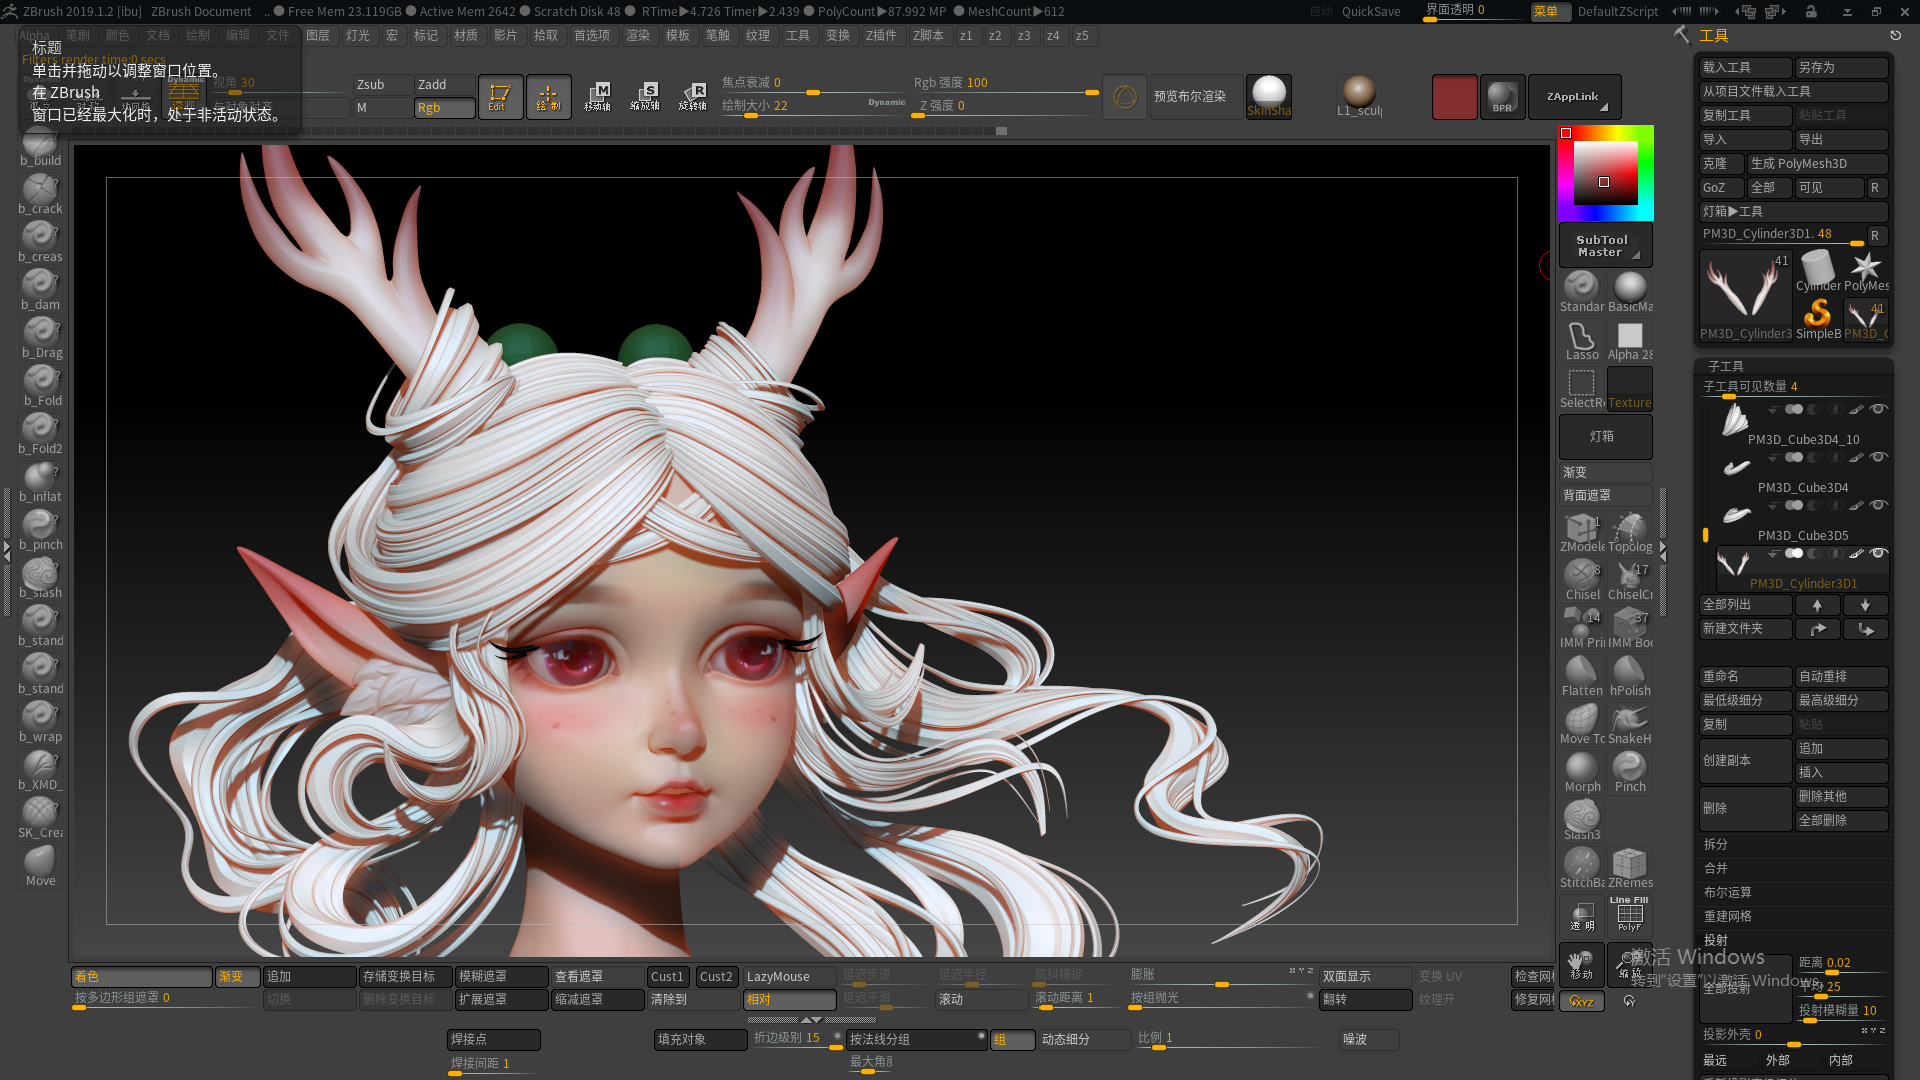
Task: Choose the Scale axis (缩放轴) tool
Action: coord(645,96)
